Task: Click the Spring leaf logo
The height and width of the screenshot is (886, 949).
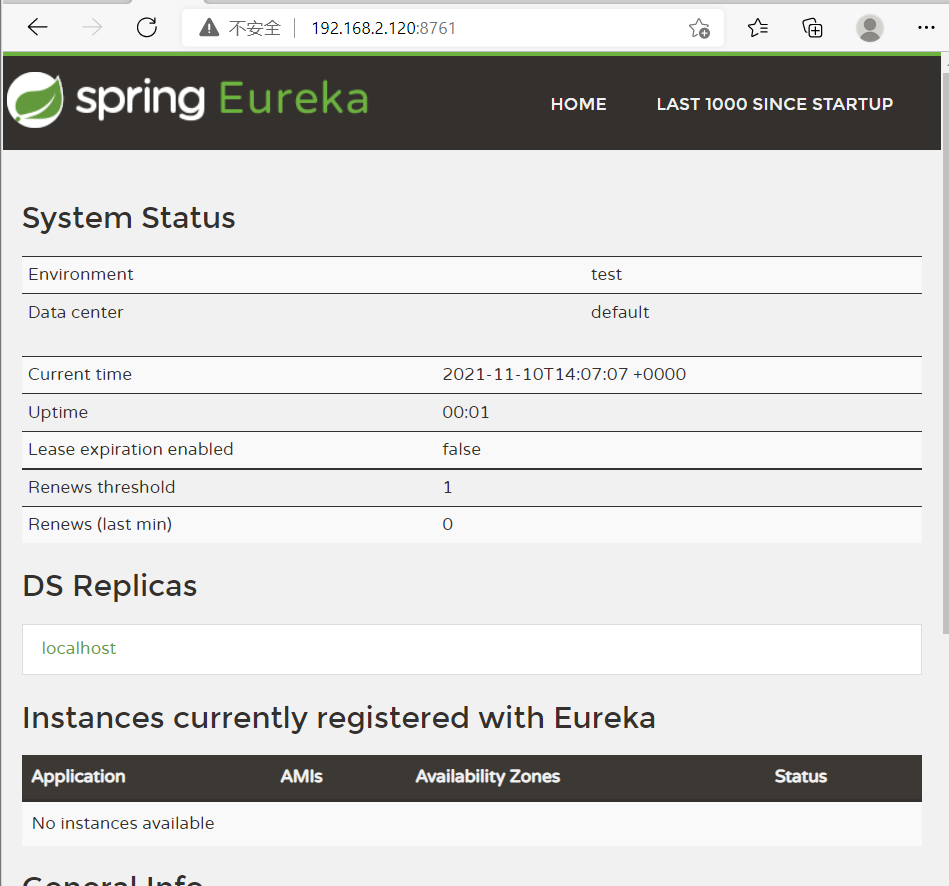Action: pos(35,100)
